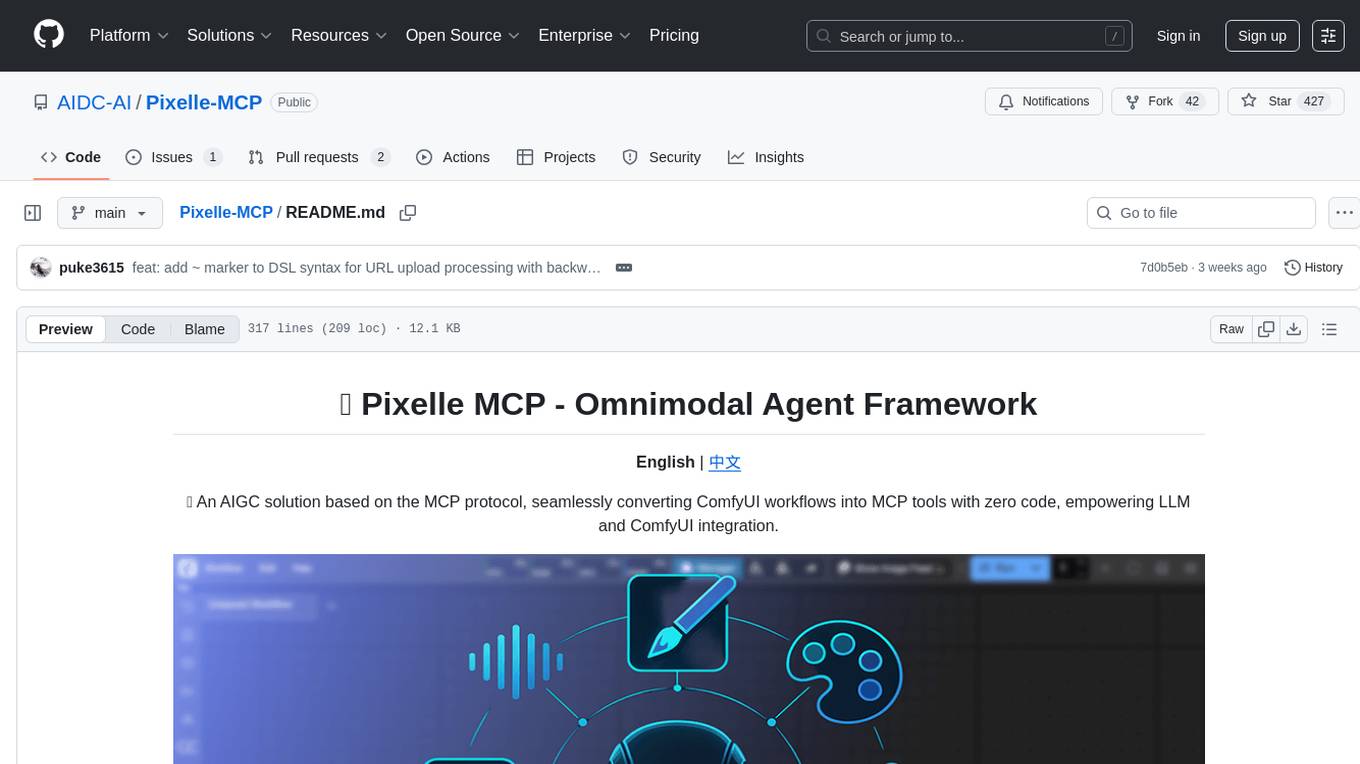Switch to the Insights tab
The image size is (1360, 764).
point(766,157)
